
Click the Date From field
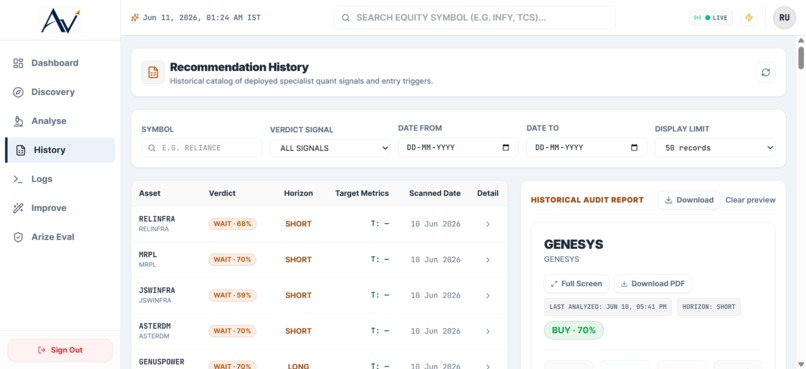coord(458,147)
